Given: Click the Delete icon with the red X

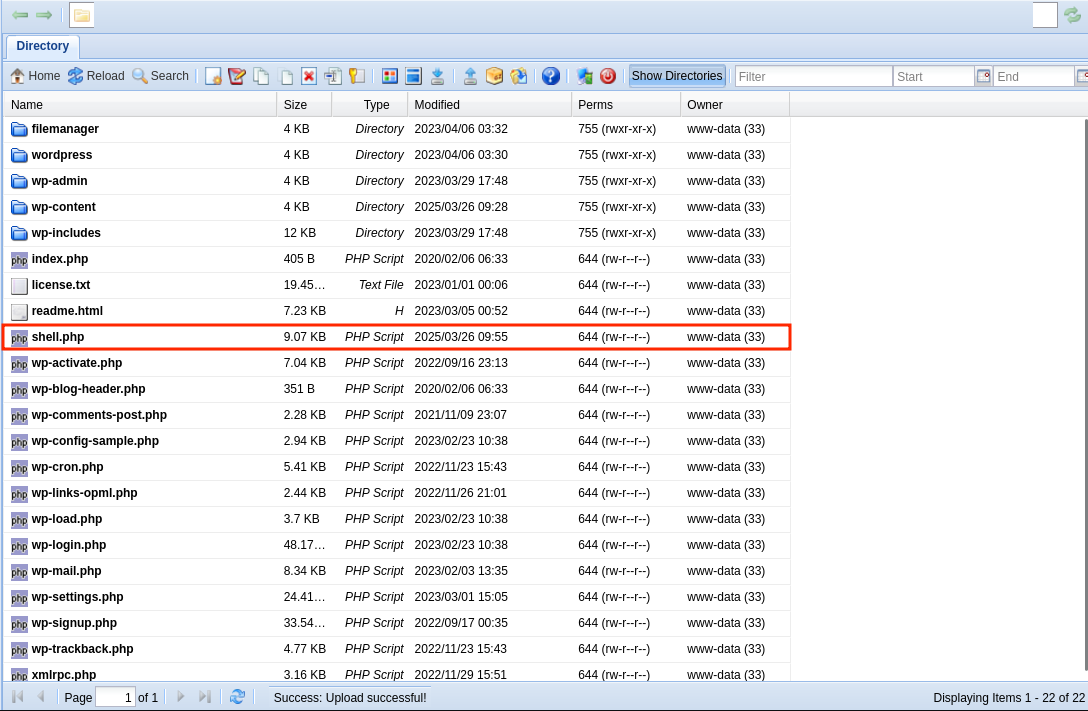Looking at the screenshot, I should (x=309, y=76).
